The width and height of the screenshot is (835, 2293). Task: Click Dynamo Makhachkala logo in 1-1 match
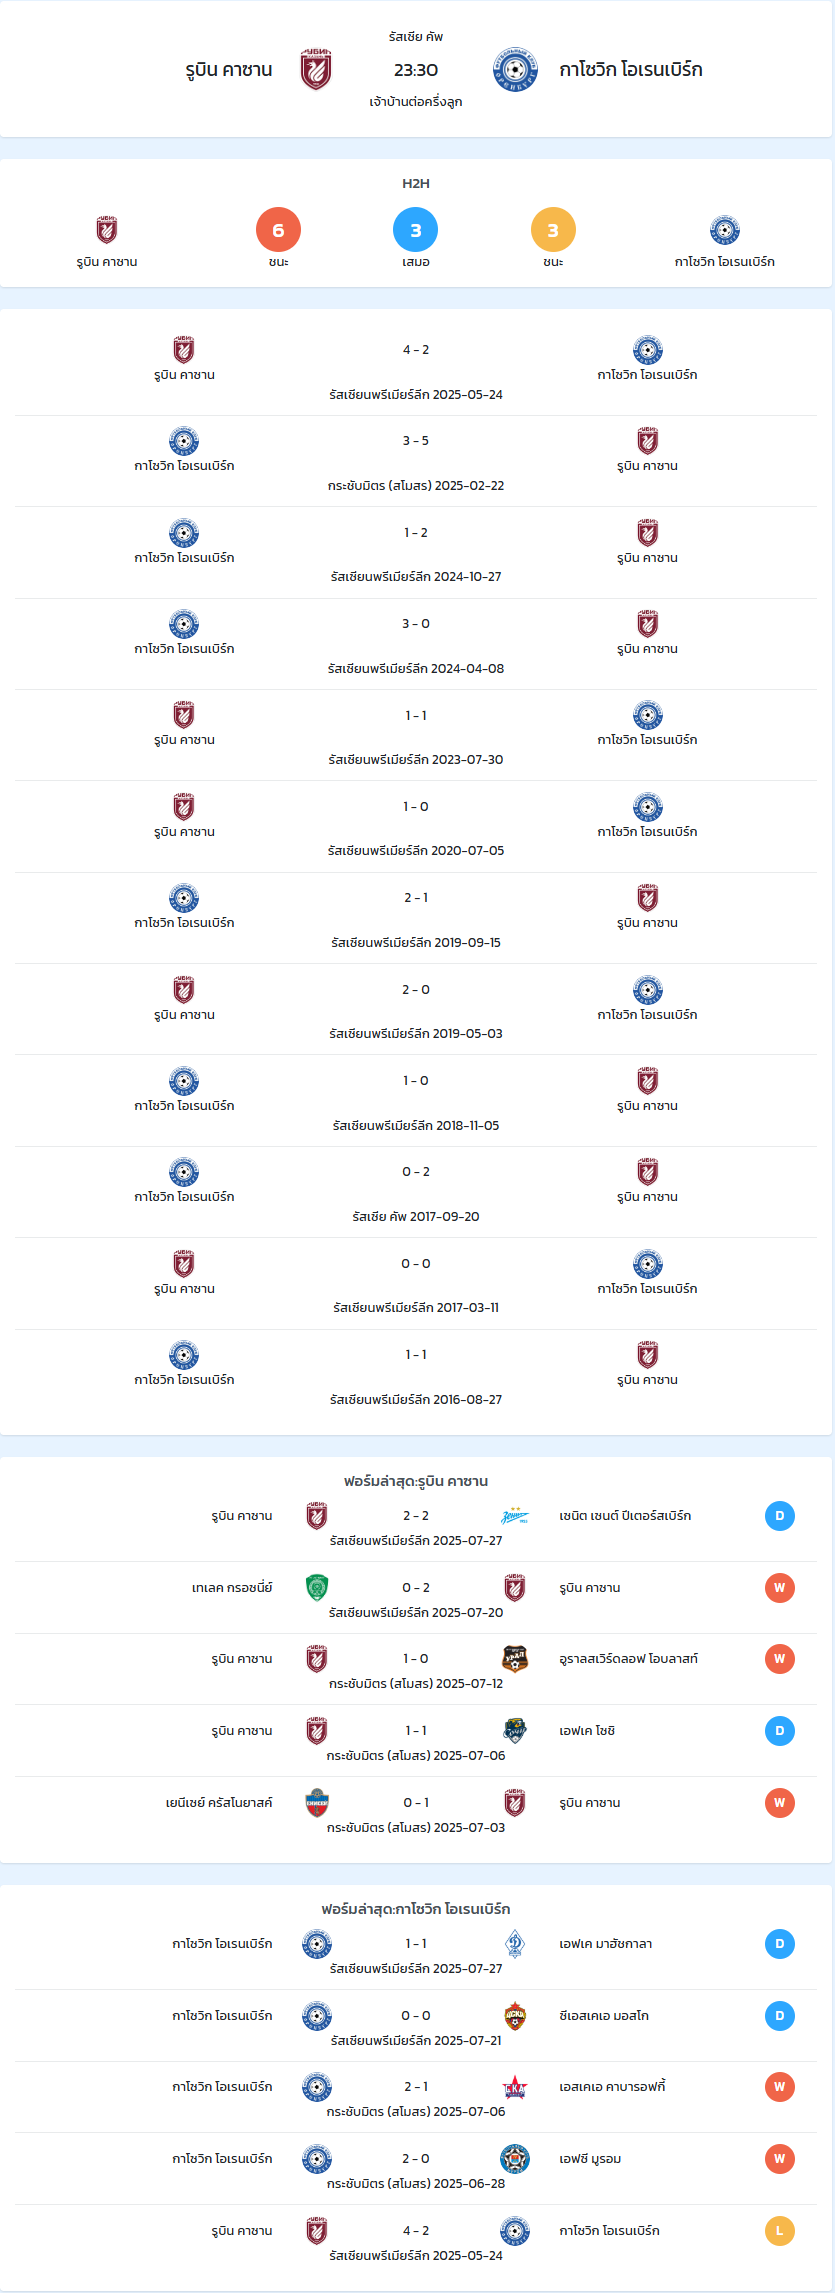pos(515,1944)
